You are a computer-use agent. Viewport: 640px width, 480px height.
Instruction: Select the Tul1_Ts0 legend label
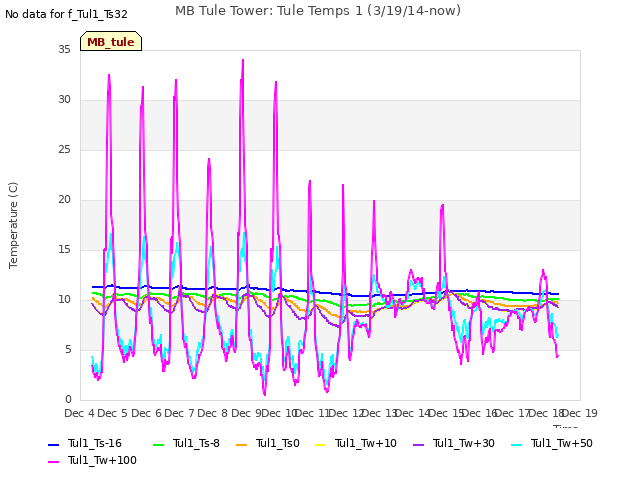coord(278,444)
